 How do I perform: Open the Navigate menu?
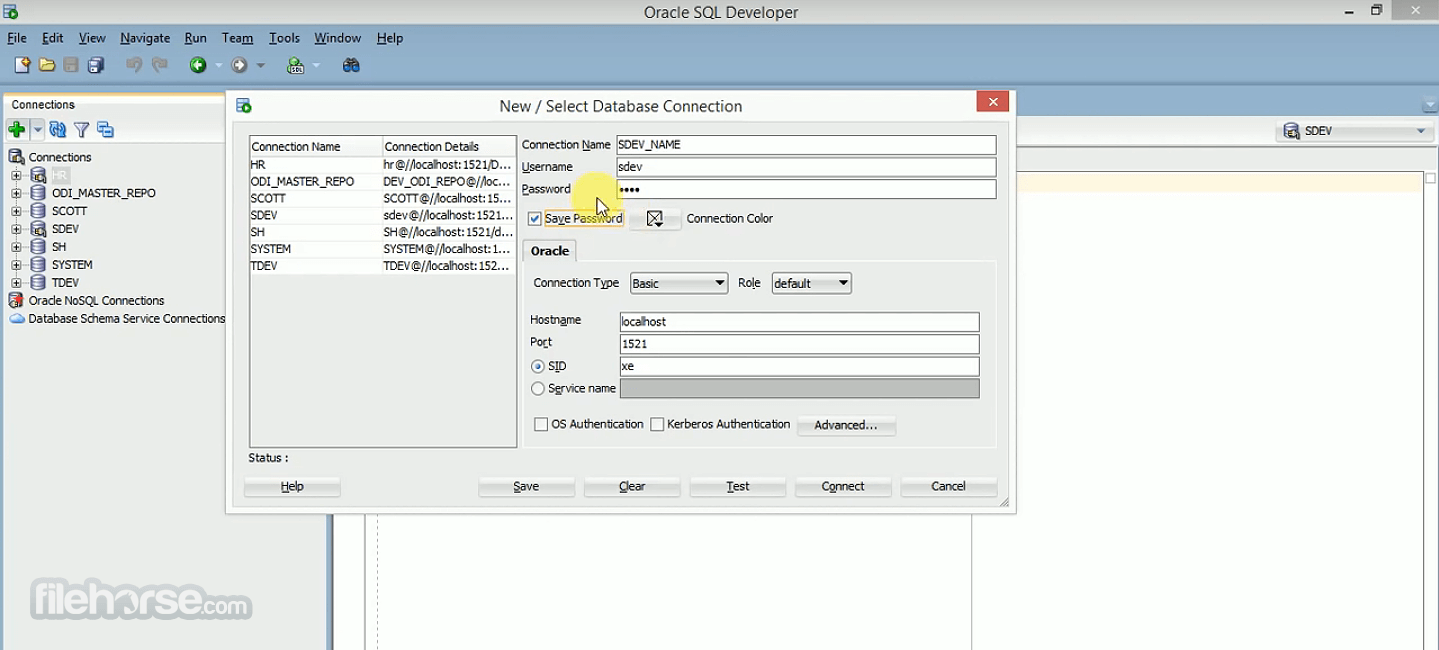[145, 38]
